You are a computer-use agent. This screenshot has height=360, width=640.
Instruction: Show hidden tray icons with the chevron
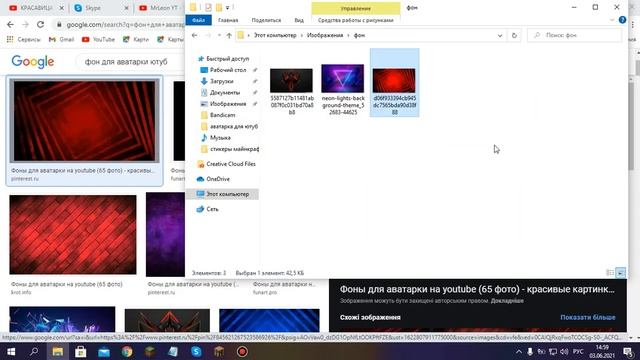tap(519, 351)
